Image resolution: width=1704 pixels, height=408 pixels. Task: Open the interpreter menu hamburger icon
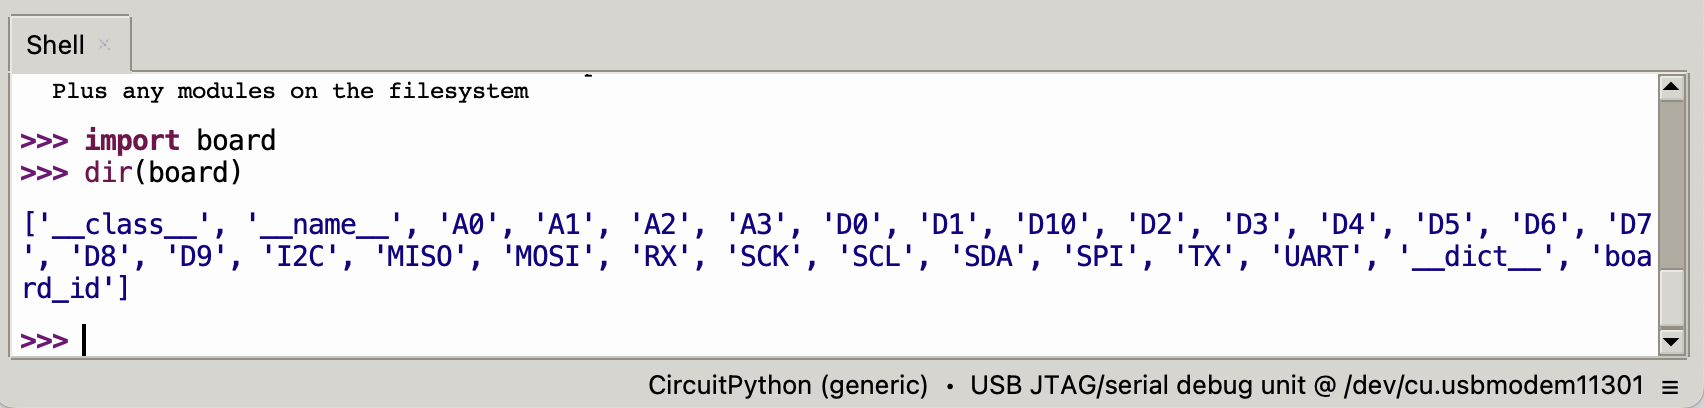click(1669, 386)
